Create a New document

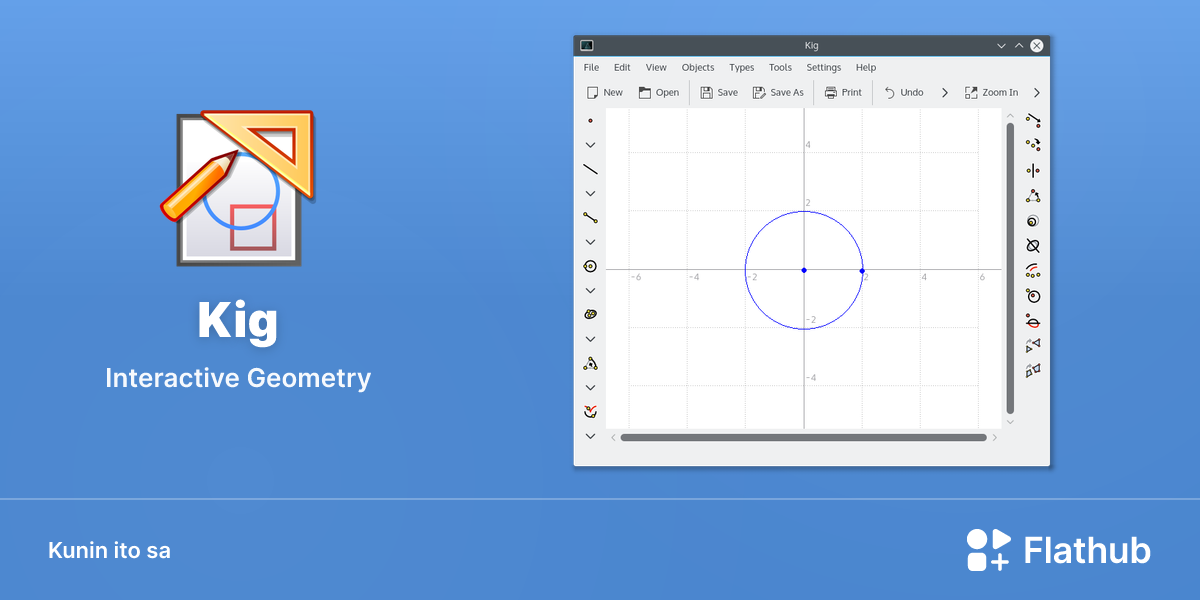[x=605, y=93]
